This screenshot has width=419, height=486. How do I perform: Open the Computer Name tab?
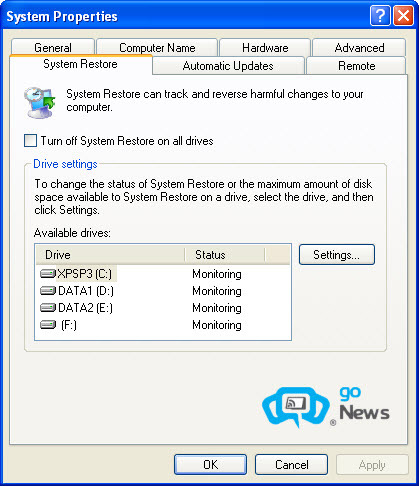pyautogui.click(x=157, y=48)
